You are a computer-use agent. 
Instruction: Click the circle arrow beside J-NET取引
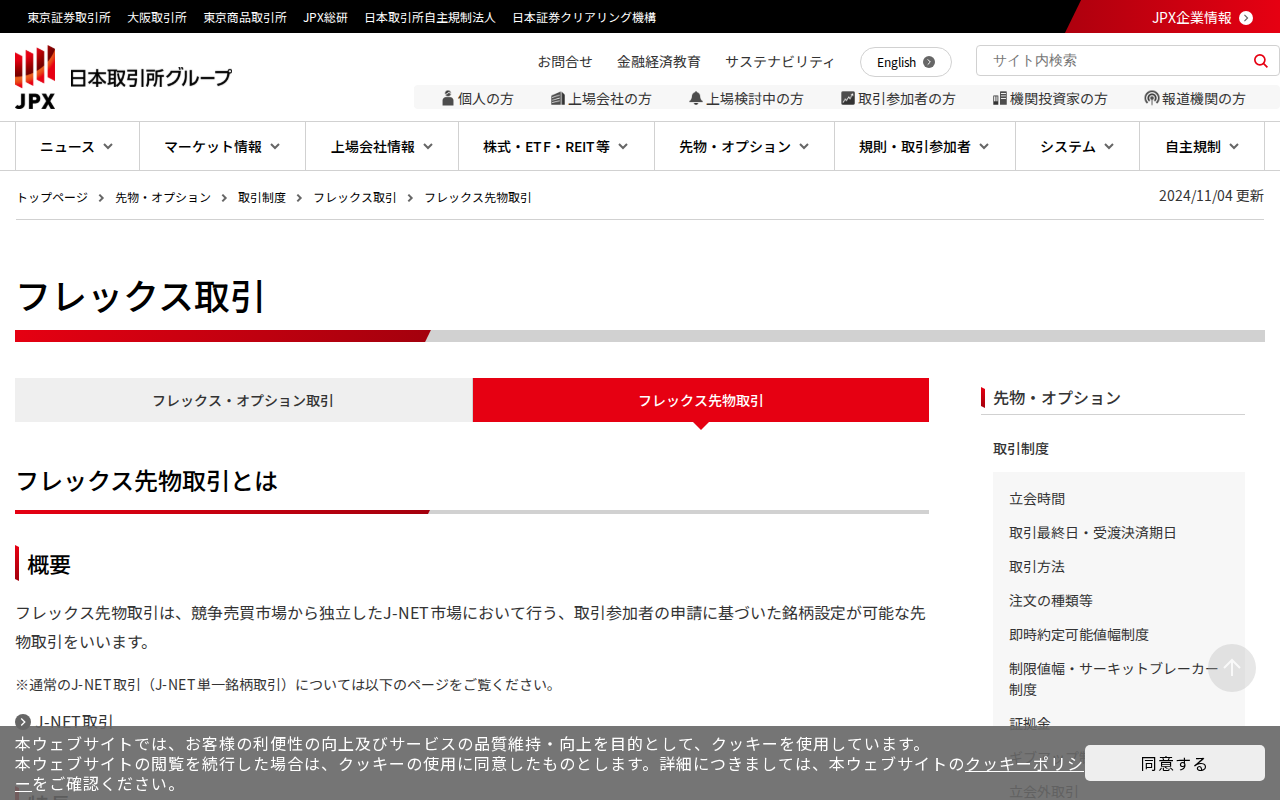[x=23, y=721]
